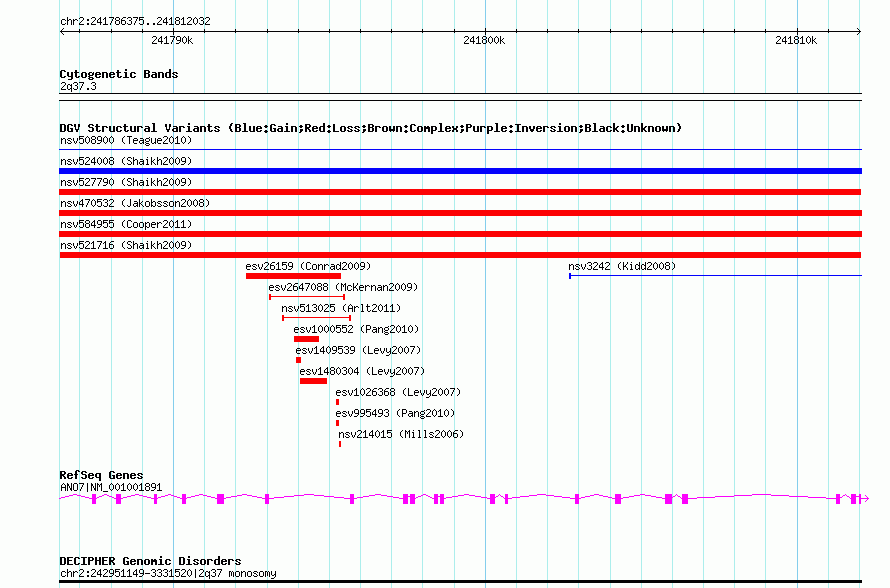Select variant label esv1000552 (Pang2010)
Screen dimensions: 890x588
coord(356,329)
